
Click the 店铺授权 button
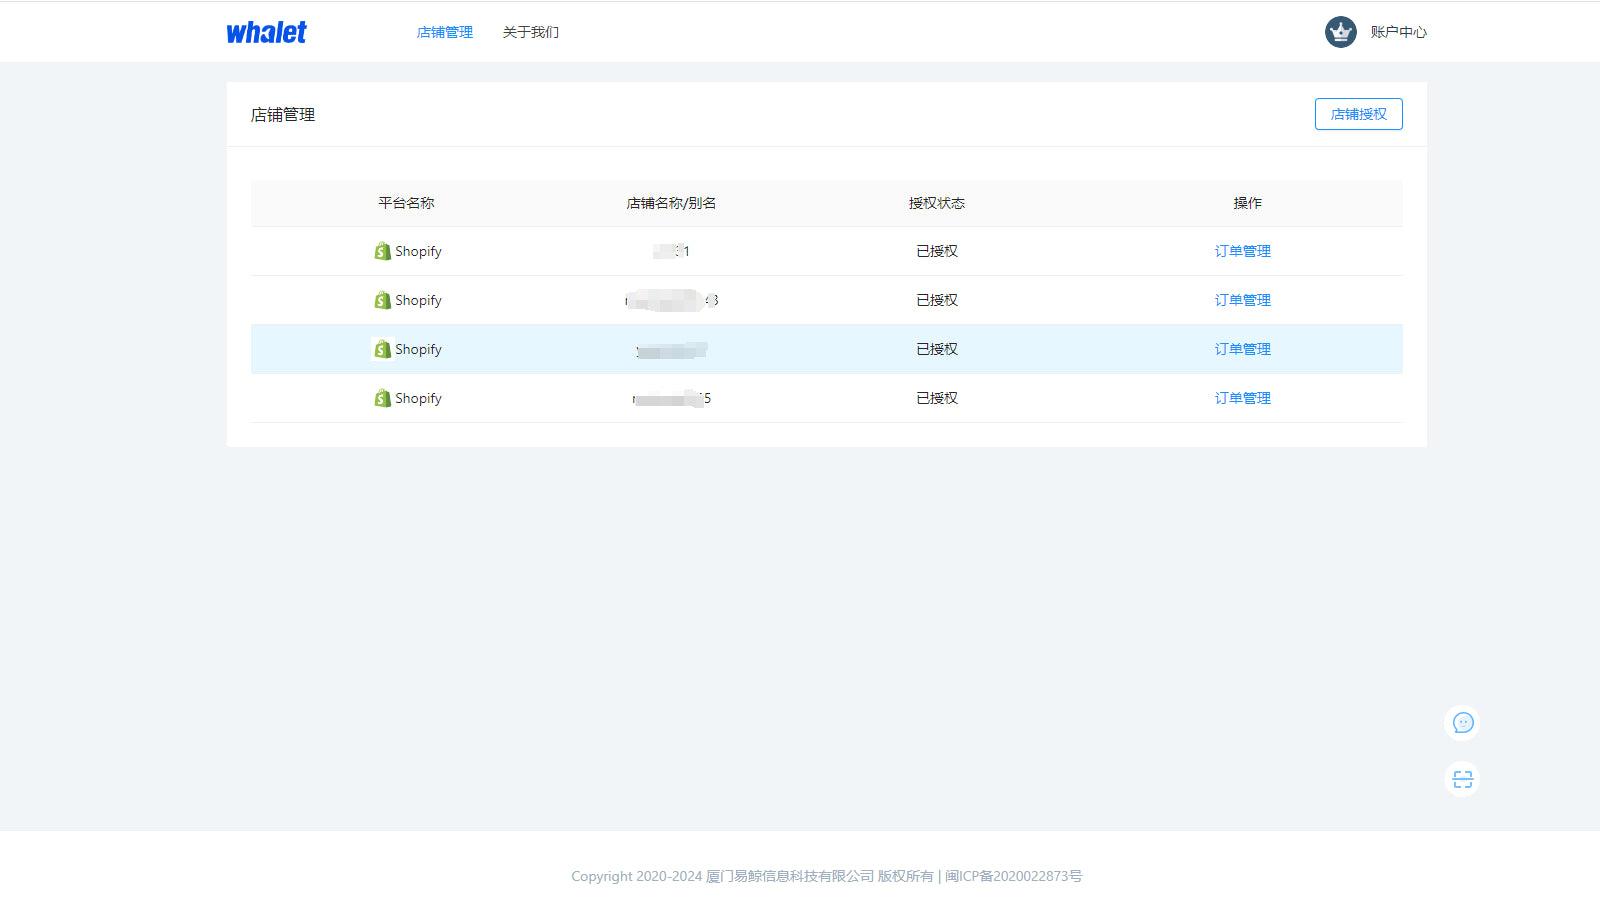(x=1358, y=114)
